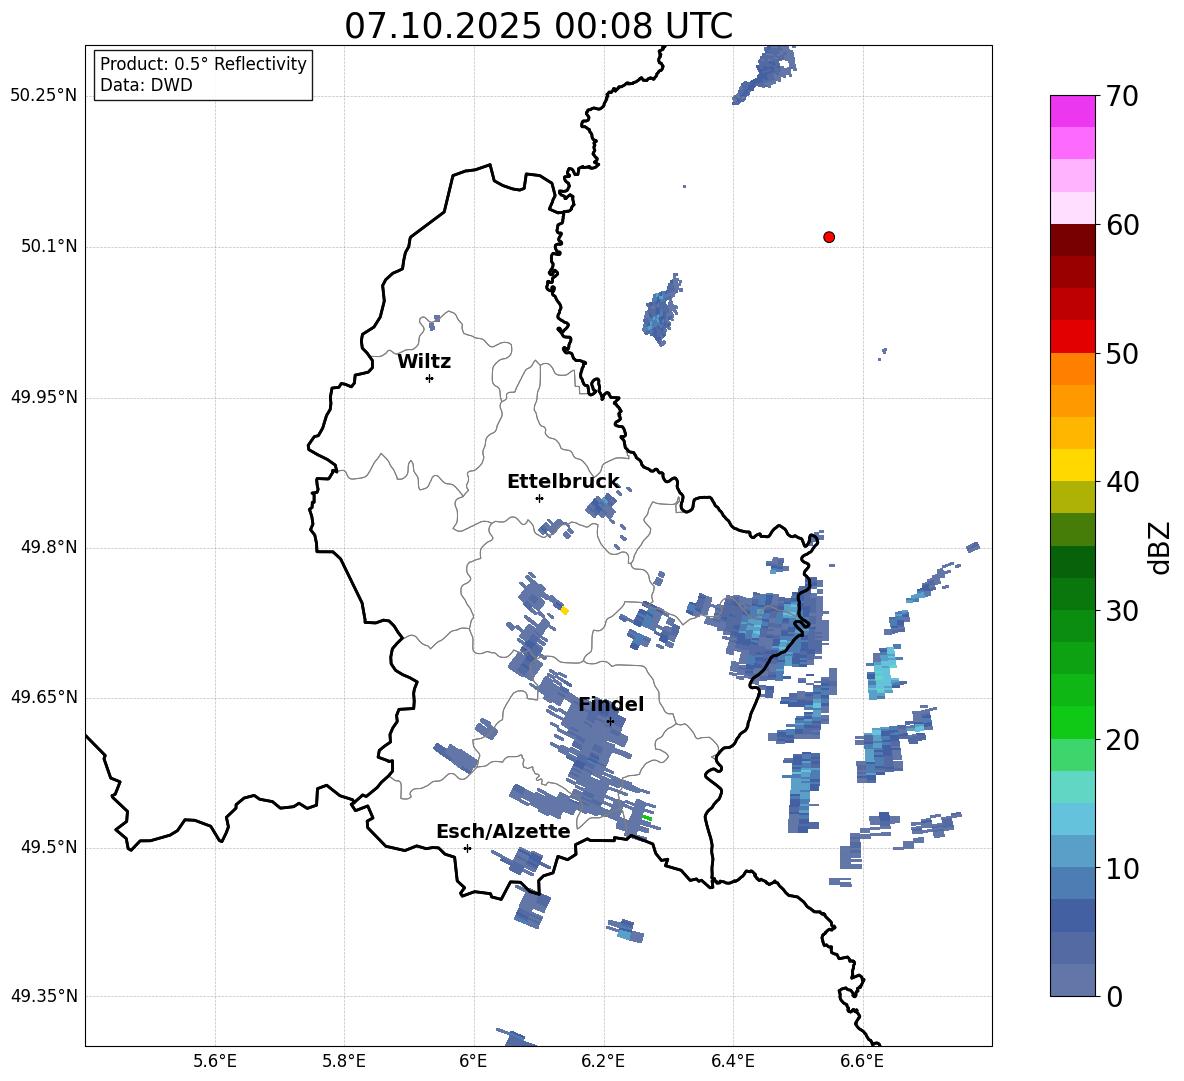The height and width of the screenshot is (1081, 1184).
Task: Click the 49.95°N latitude label
Action: (43, 396)
